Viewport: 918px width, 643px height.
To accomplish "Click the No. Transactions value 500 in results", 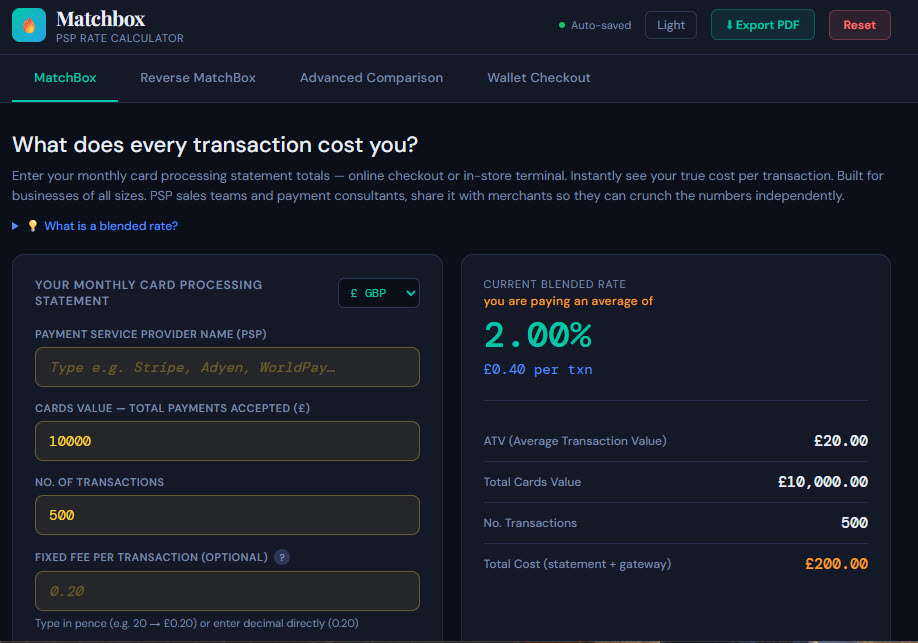I will point(854,523).
